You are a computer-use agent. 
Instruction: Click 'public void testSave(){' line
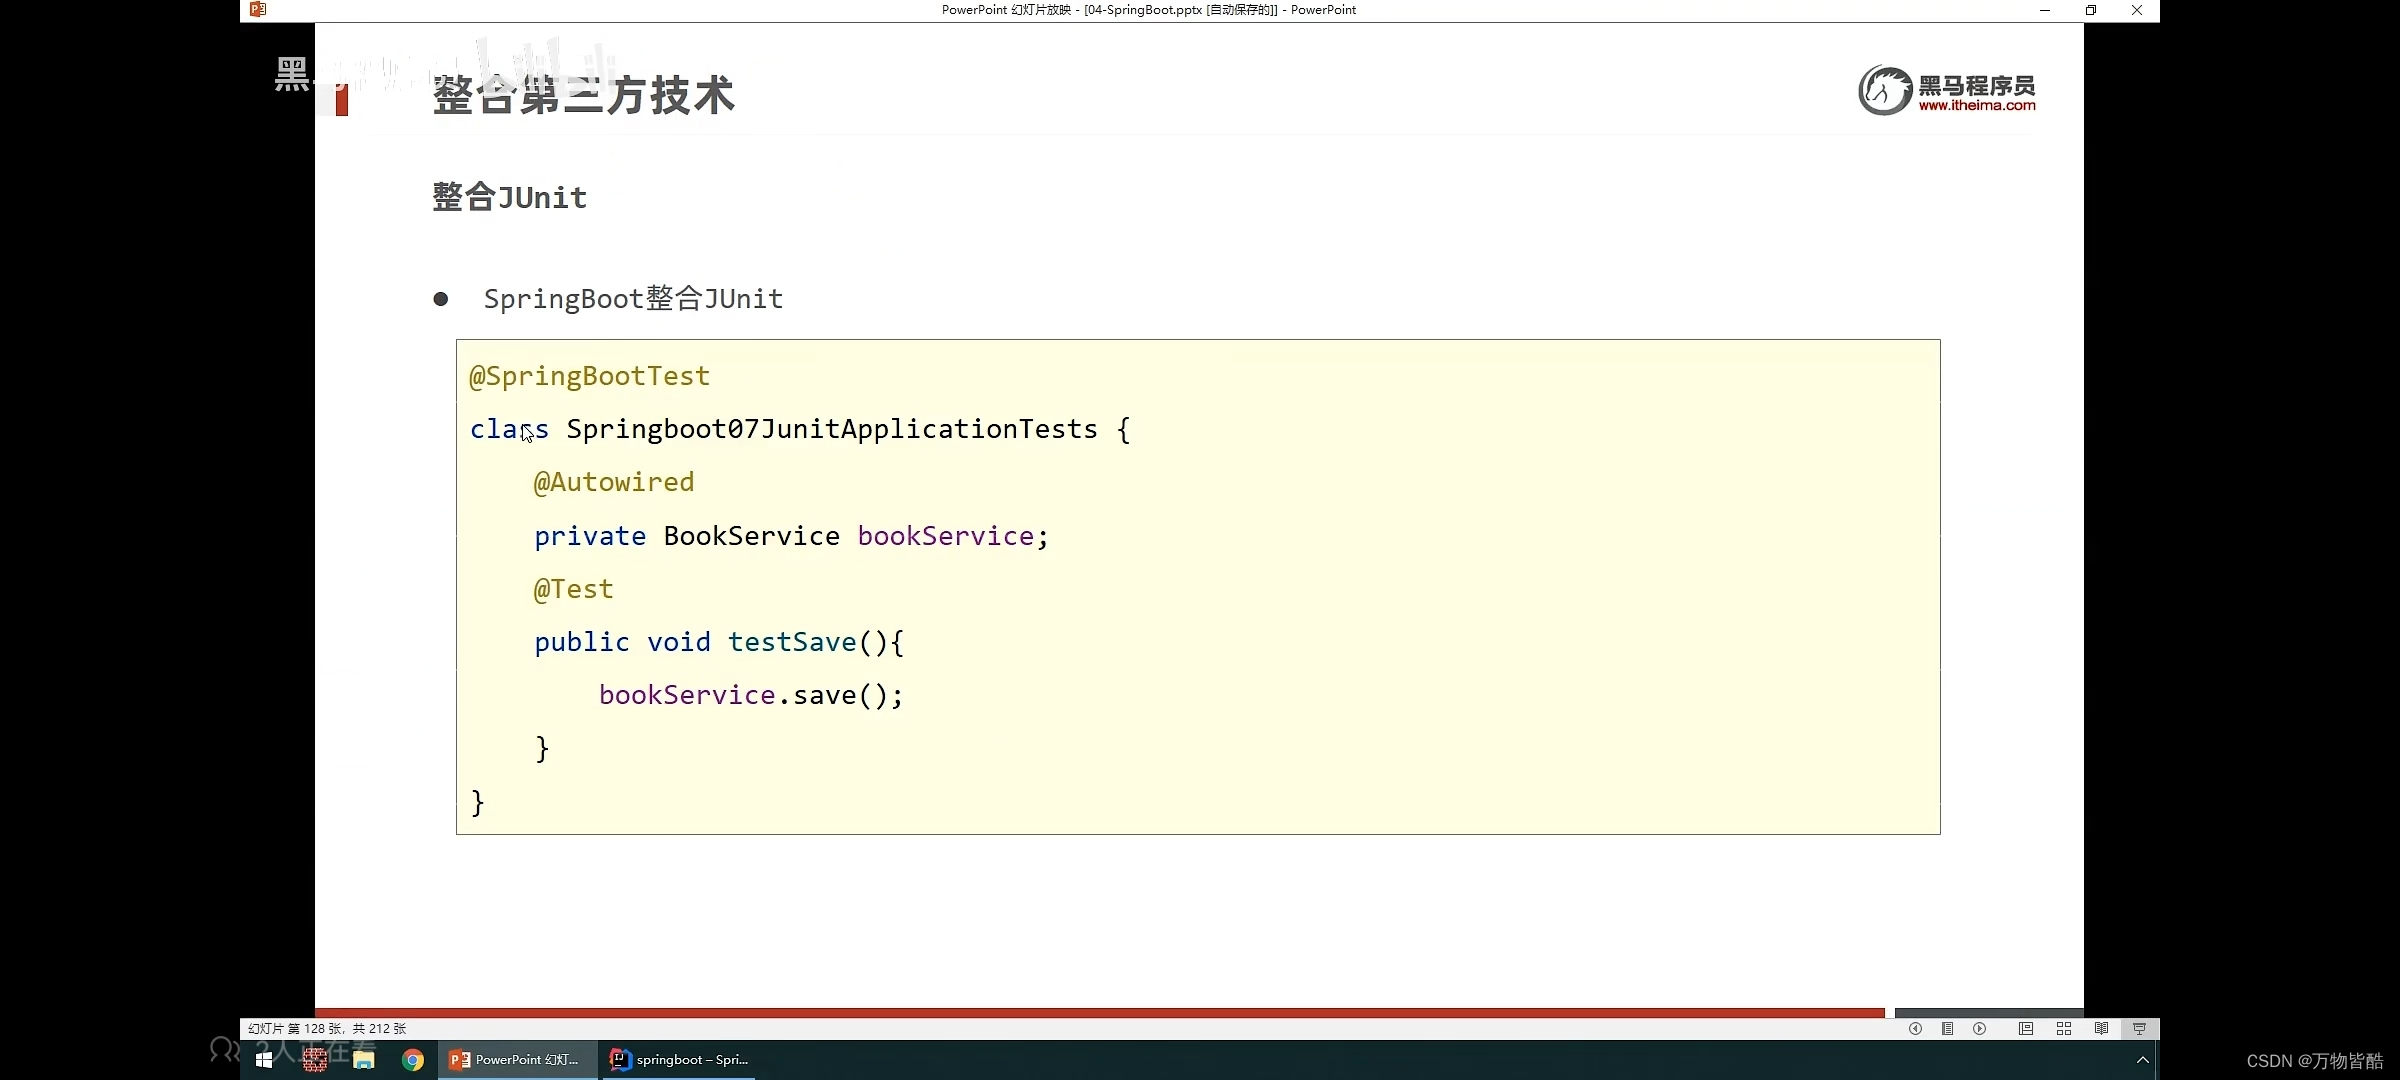pos(719,642)
